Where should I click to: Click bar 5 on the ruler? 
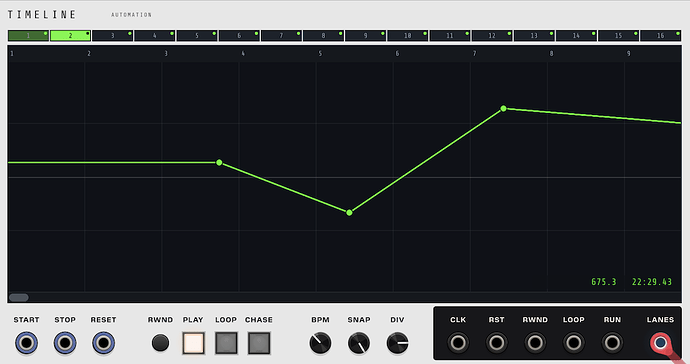[x=320, y=54]
